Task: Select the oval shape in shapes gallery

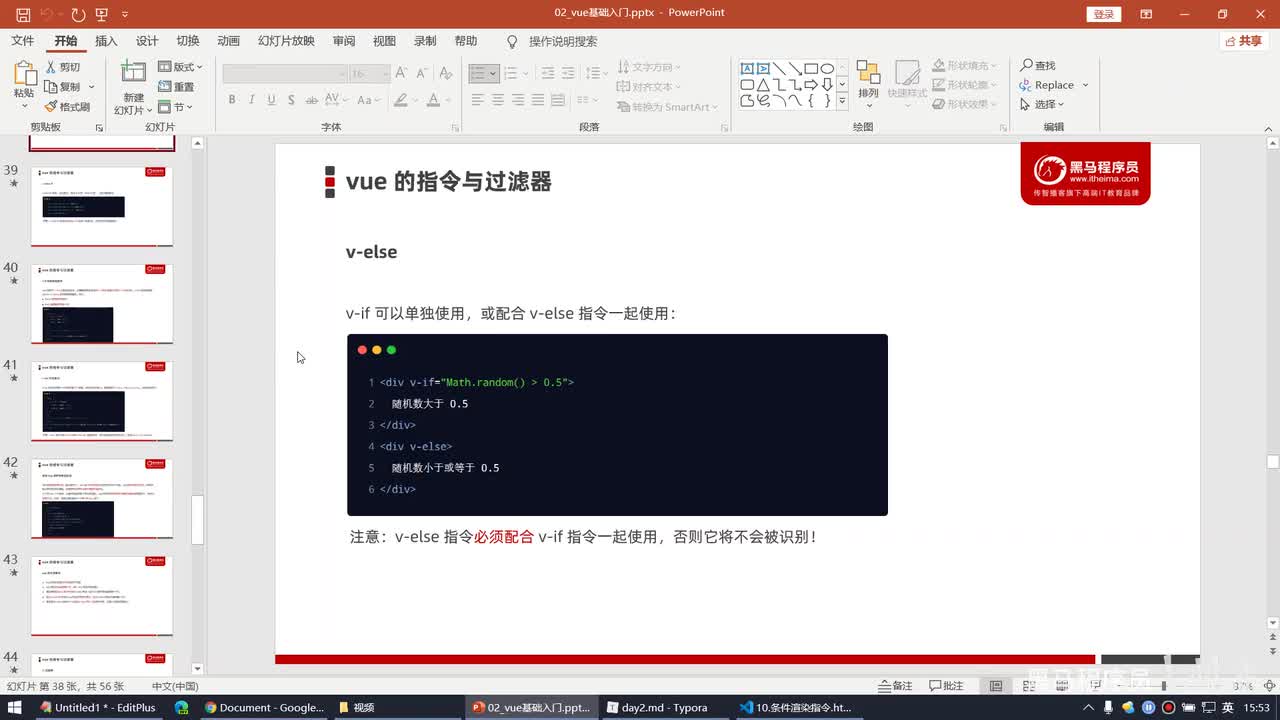Action: pyautogui.click(x=827, y=69)
